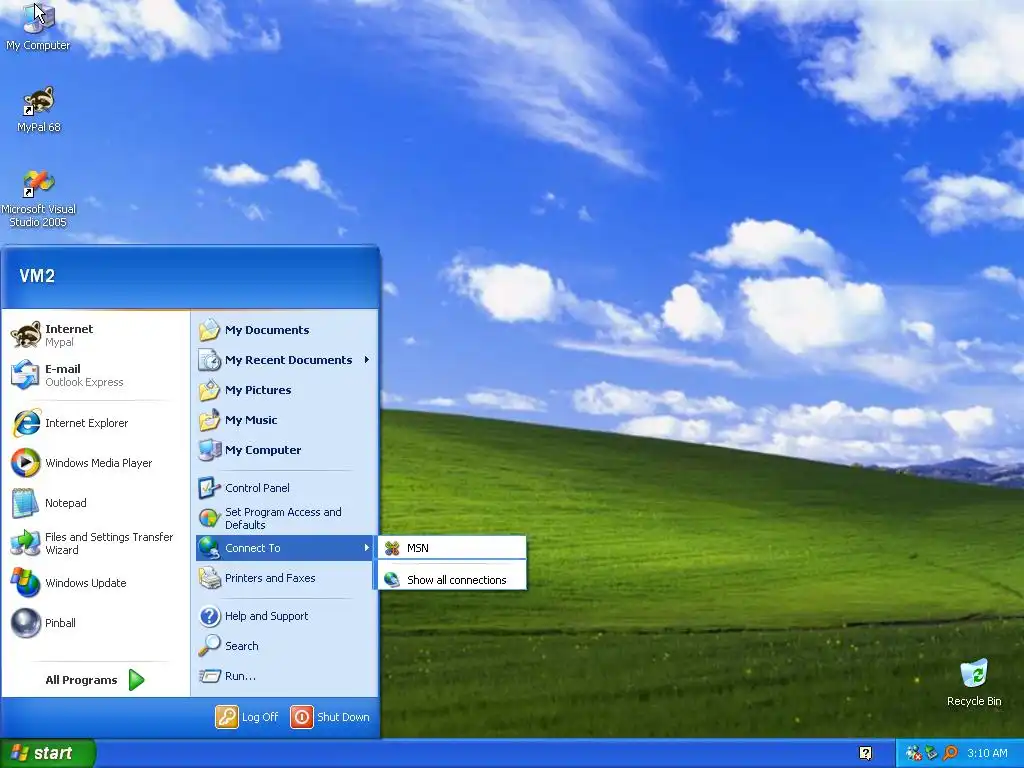Viewport: 1024px width, 768px height.
Task: Open Help and Support
Action: [285, 616]
